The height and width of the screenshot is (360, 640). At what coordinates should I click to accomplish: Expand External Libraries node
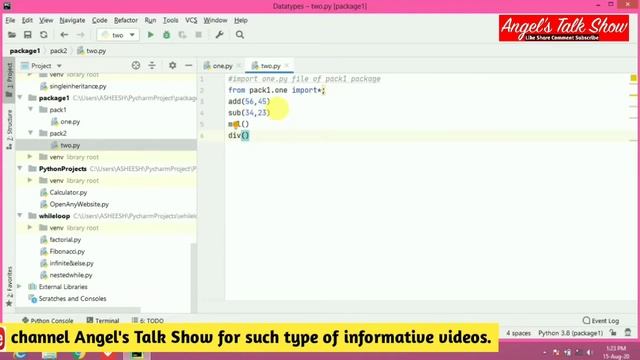tap(20, 287)
